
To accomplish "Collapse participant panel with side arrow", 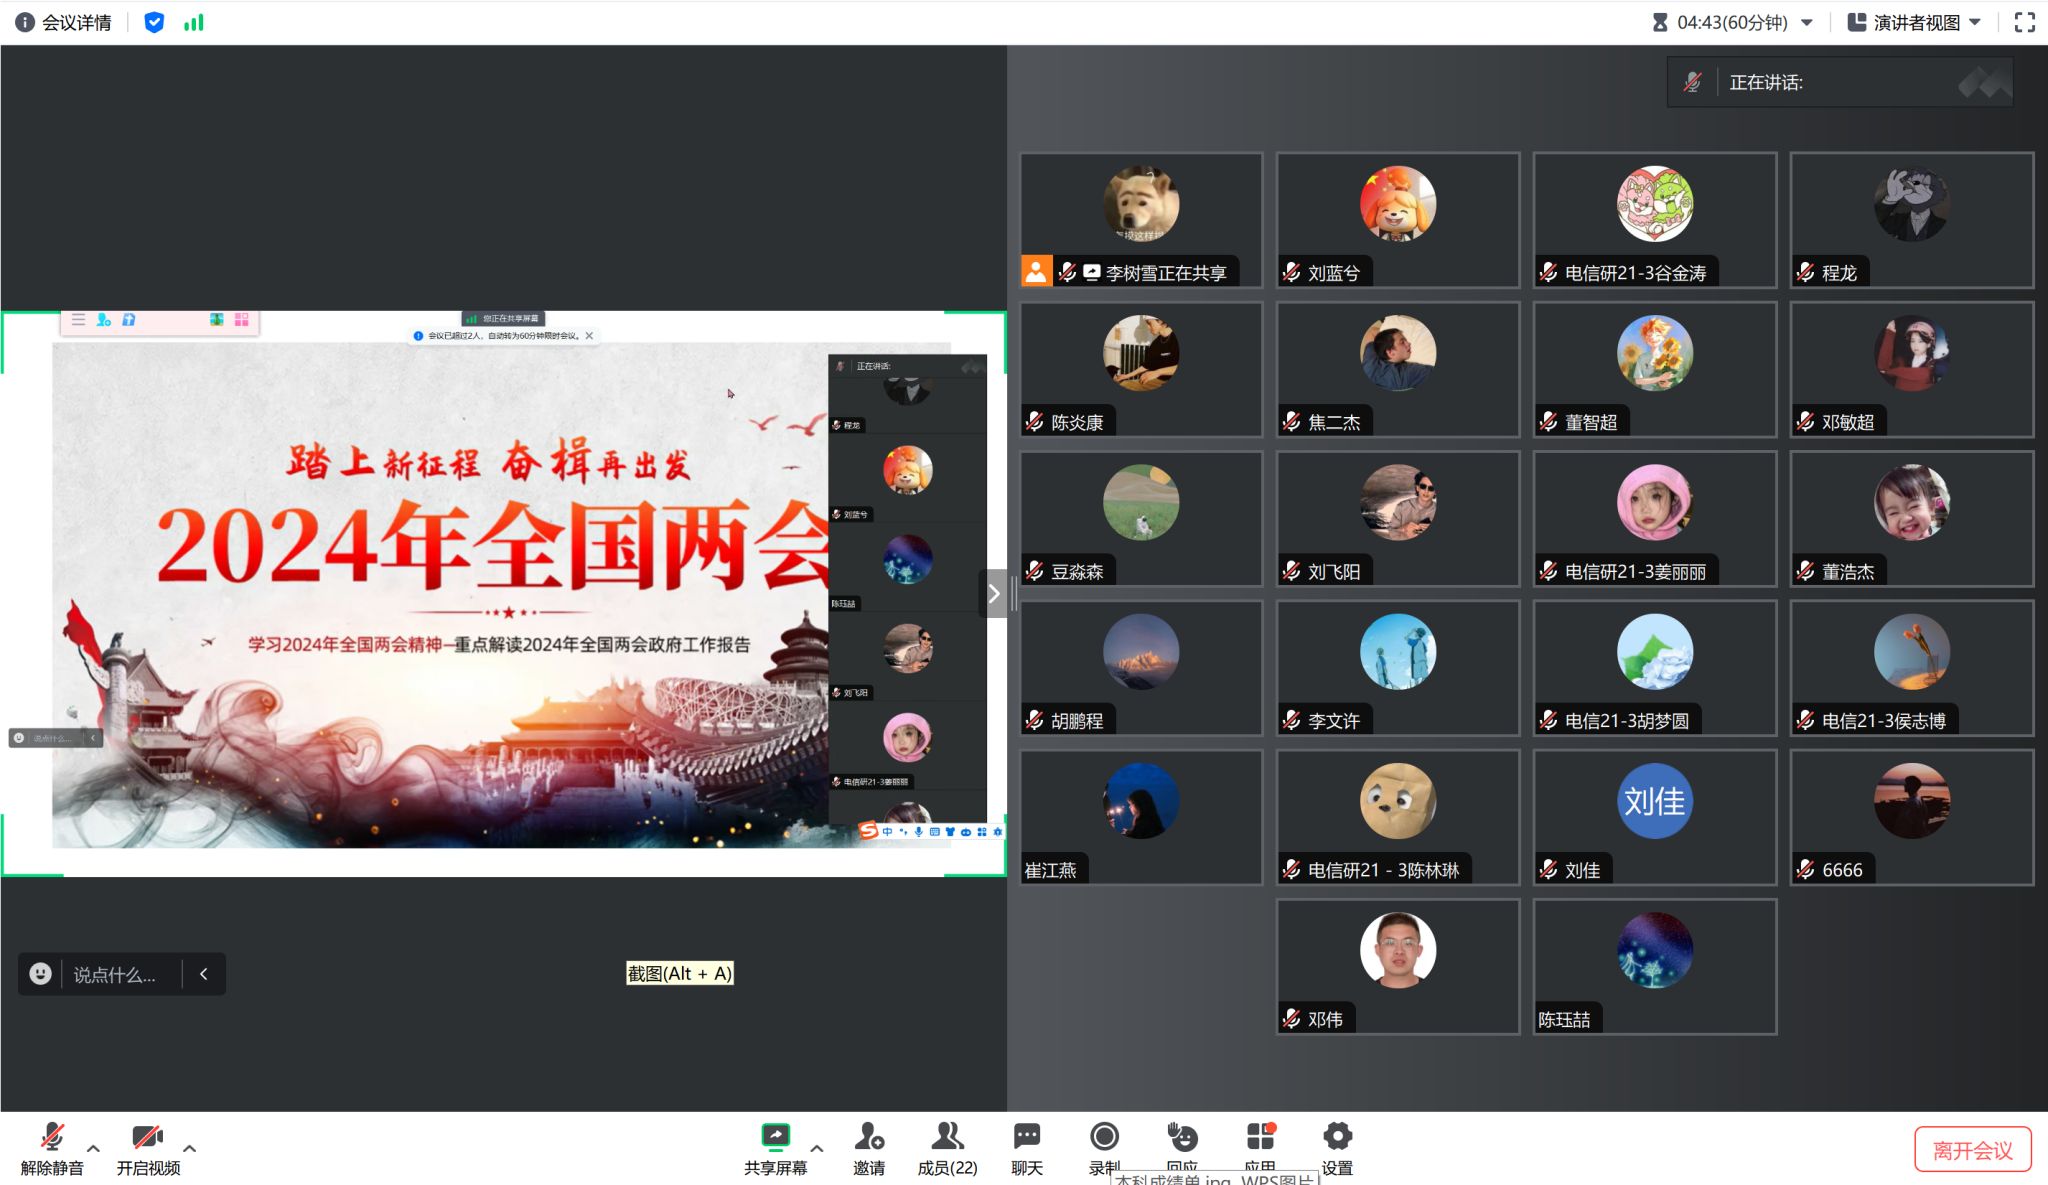I will 993,594.
